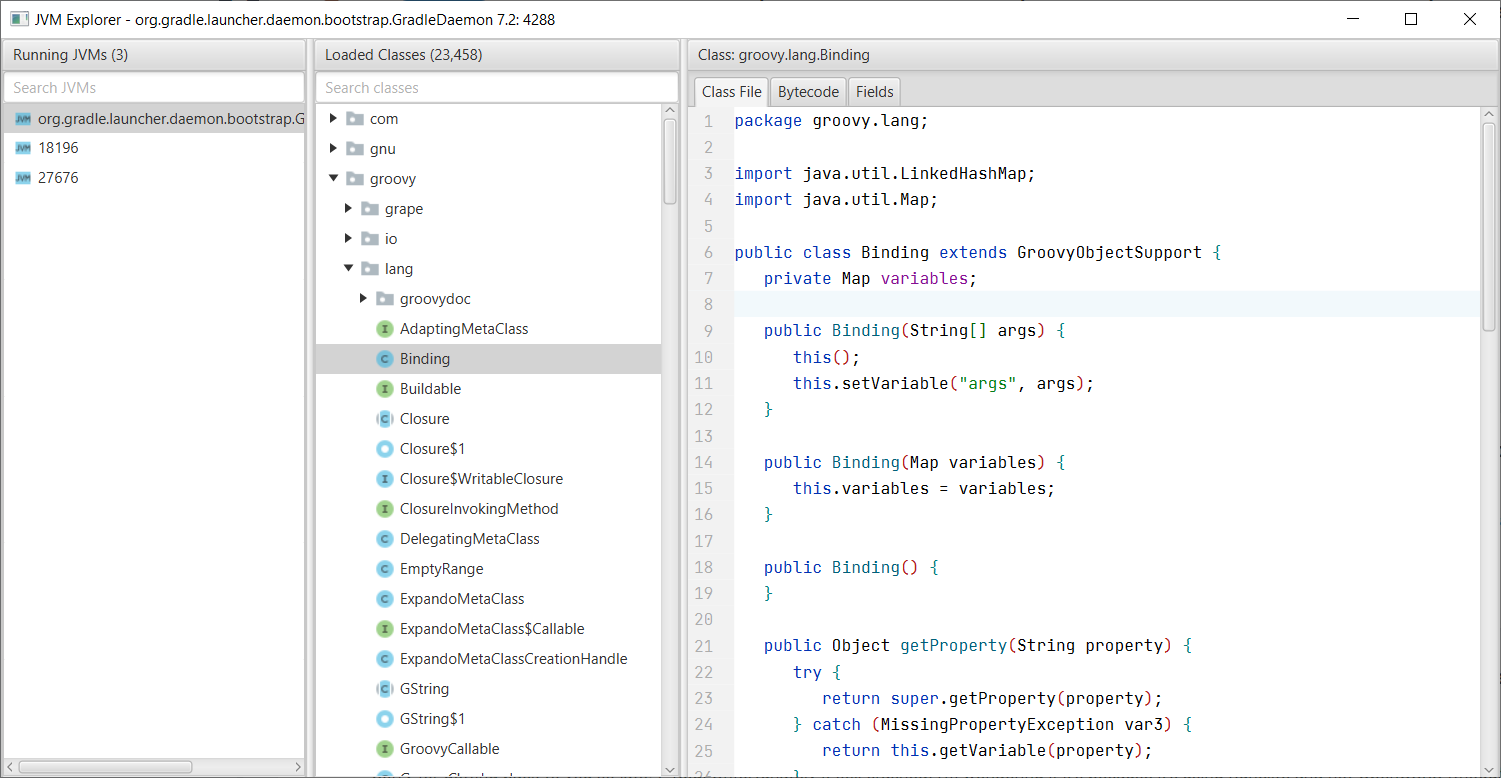Click the icon of ExpandoMetaClassCreationHandle

point(384,659)
